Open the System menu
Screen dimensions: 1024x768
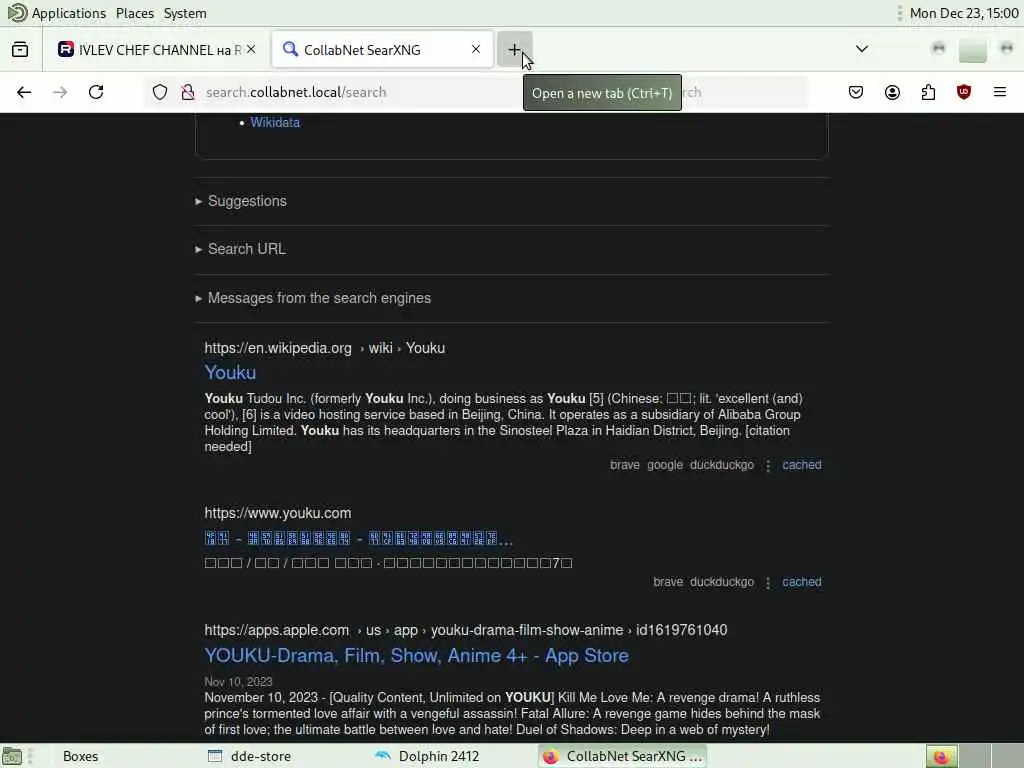185,13
